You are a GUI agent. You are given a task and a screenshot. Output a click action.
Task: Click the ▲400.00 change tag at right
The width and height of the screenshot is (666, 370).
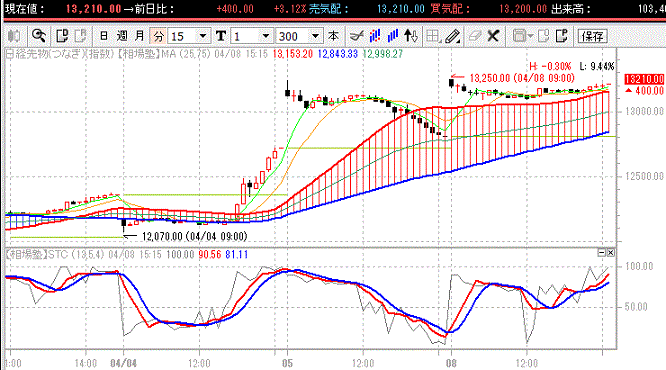click(644, 90)
